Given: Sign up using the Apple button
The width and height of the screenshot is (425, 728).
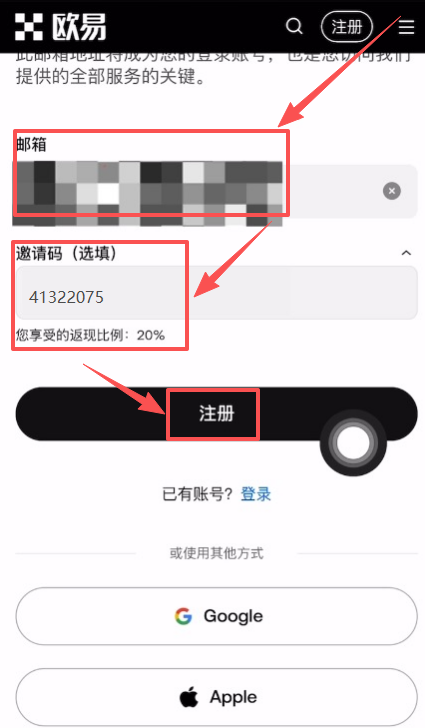Looking at the screenshot, I should click(216, 697).
